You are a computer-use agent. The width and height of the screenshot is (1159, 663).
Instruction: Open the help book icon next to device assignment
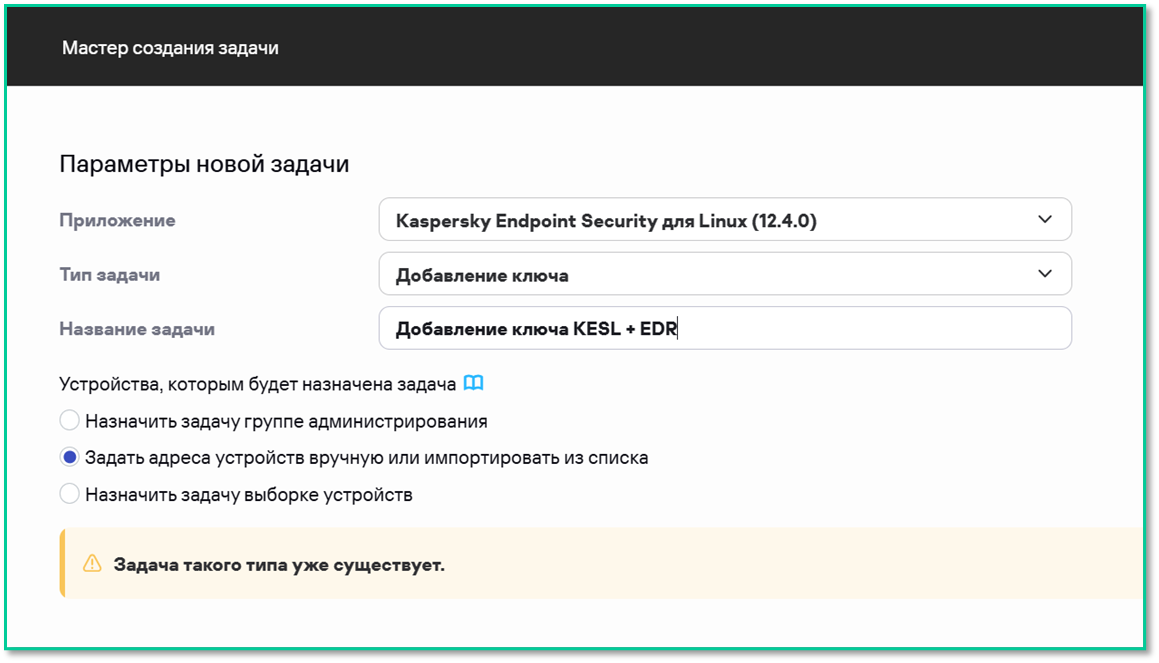[x=473, y=383]
